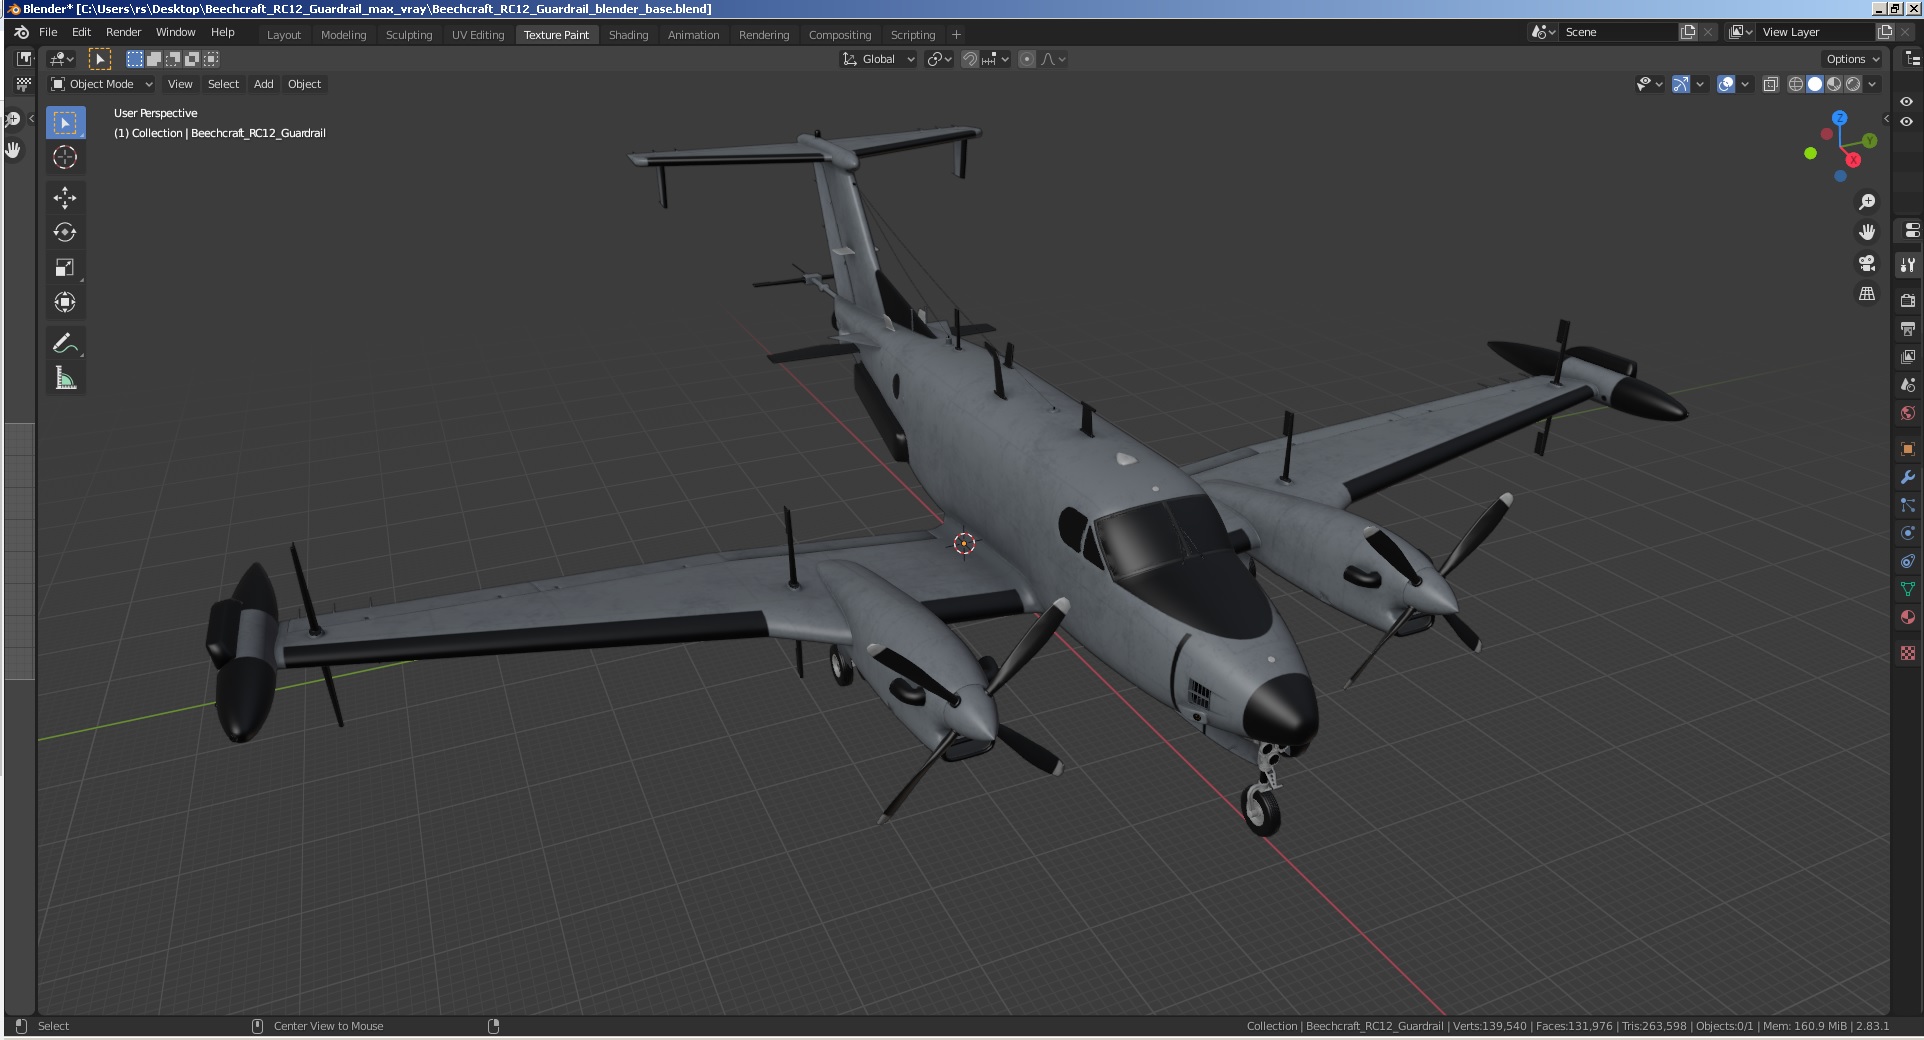Toggle viewport overlays display
The height and width of the screenshot is (1040, 1924).
[1726, 84]
